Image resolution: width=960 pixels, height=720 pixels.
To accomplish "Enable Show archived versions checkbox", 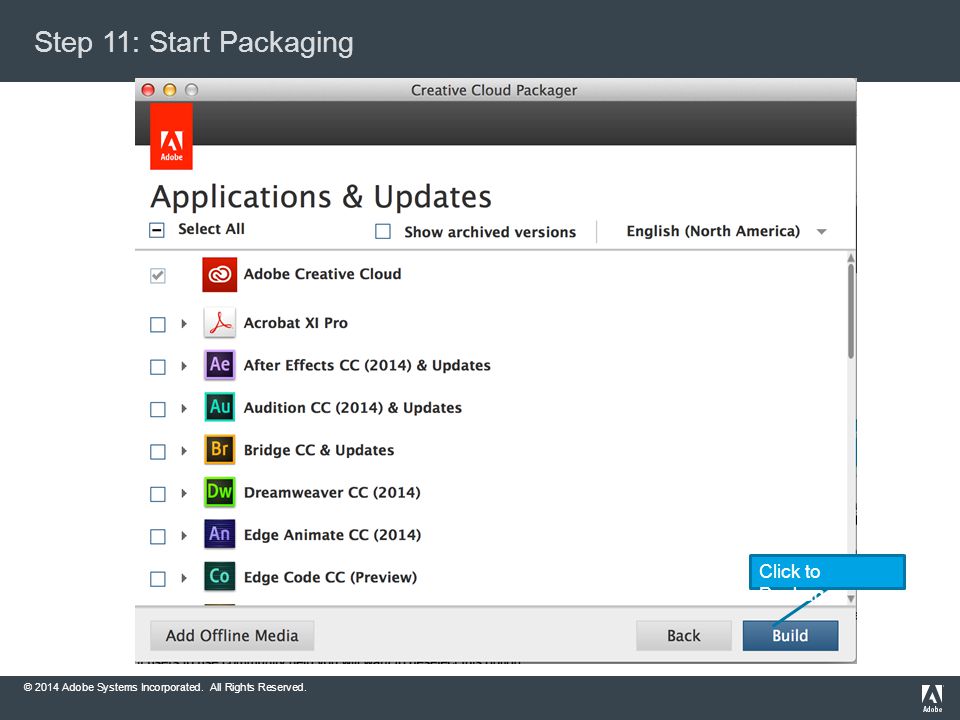I will 383,231.
